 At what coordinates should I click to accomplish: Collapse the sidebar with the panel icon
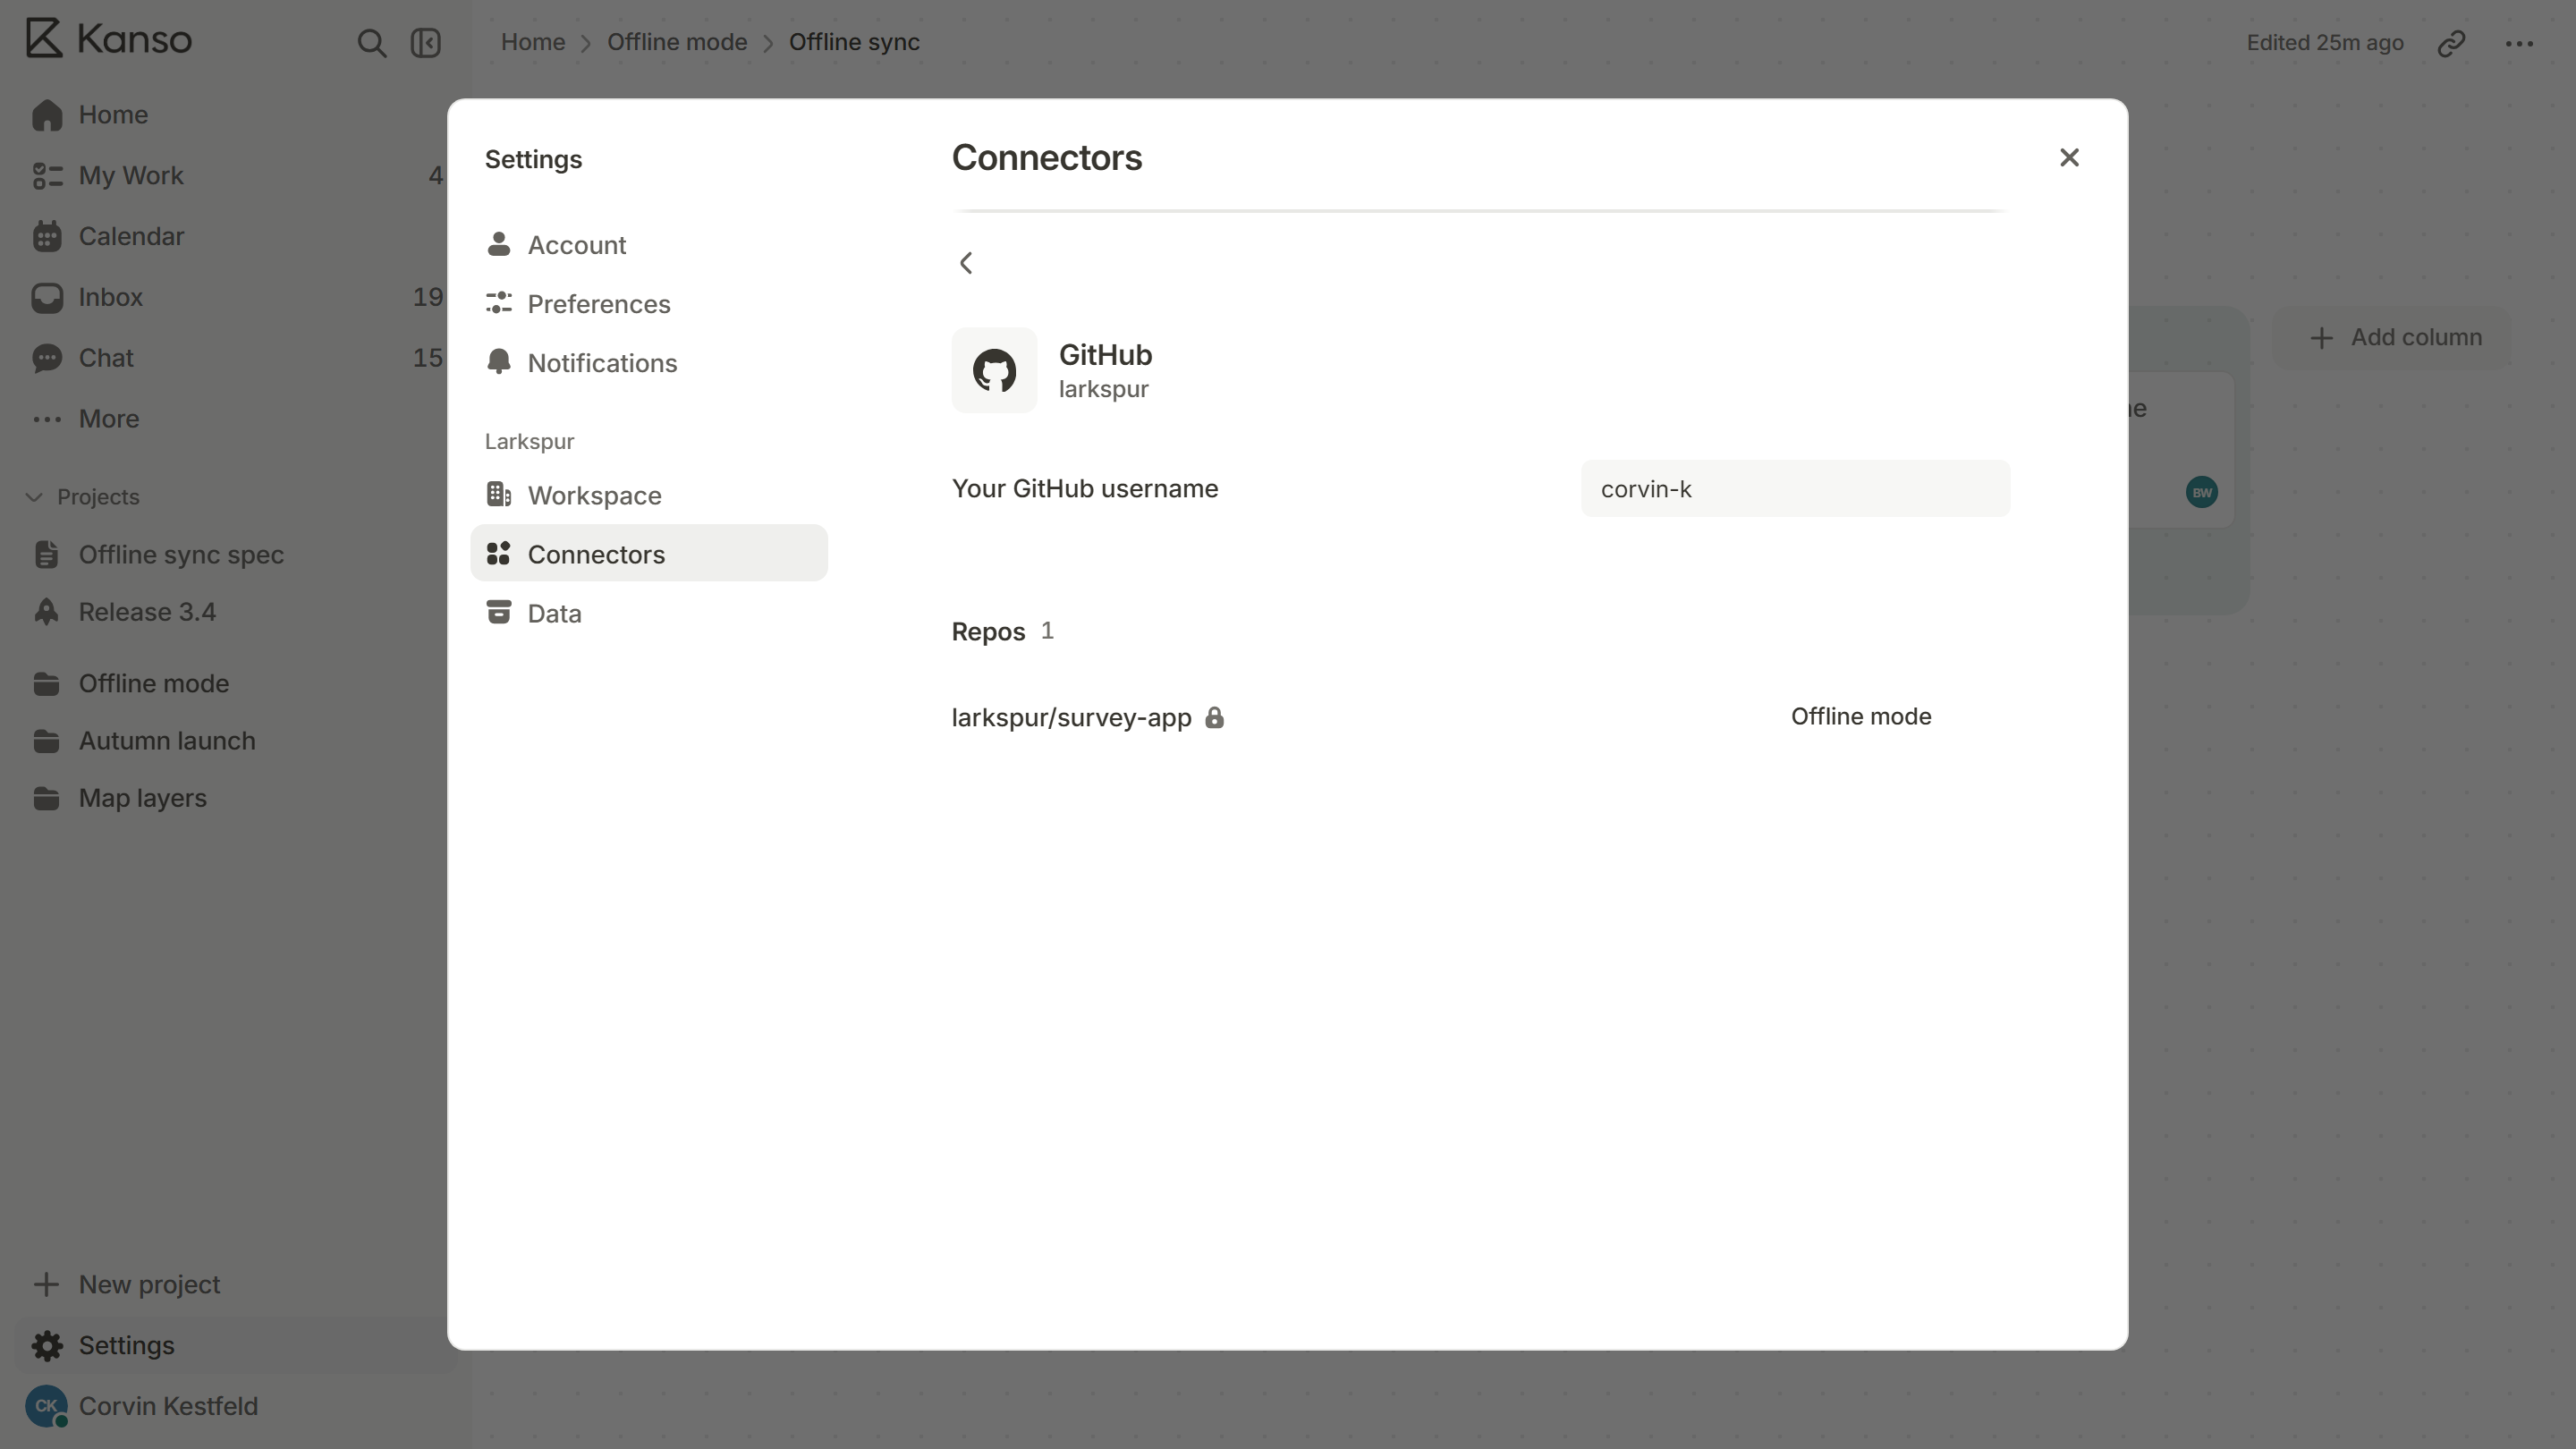click(x=426, y=43)
